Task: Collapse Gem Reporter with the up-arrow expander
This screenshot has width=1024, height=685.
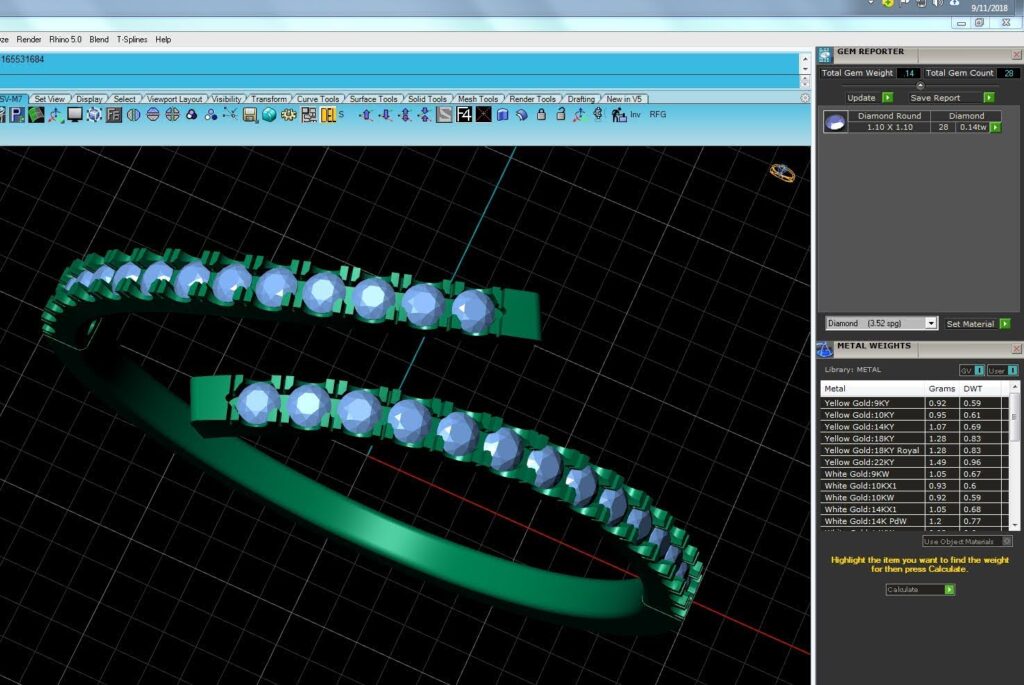Action: pyautogui.click(x=920, y=86)
